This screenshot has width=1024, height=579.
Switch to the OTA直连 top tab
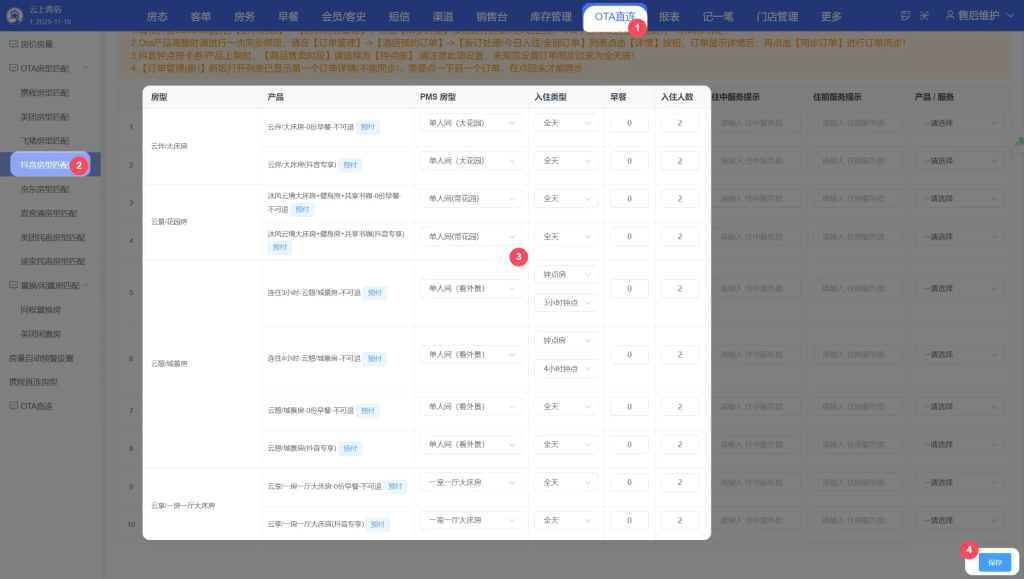click(x=614, y=17)
